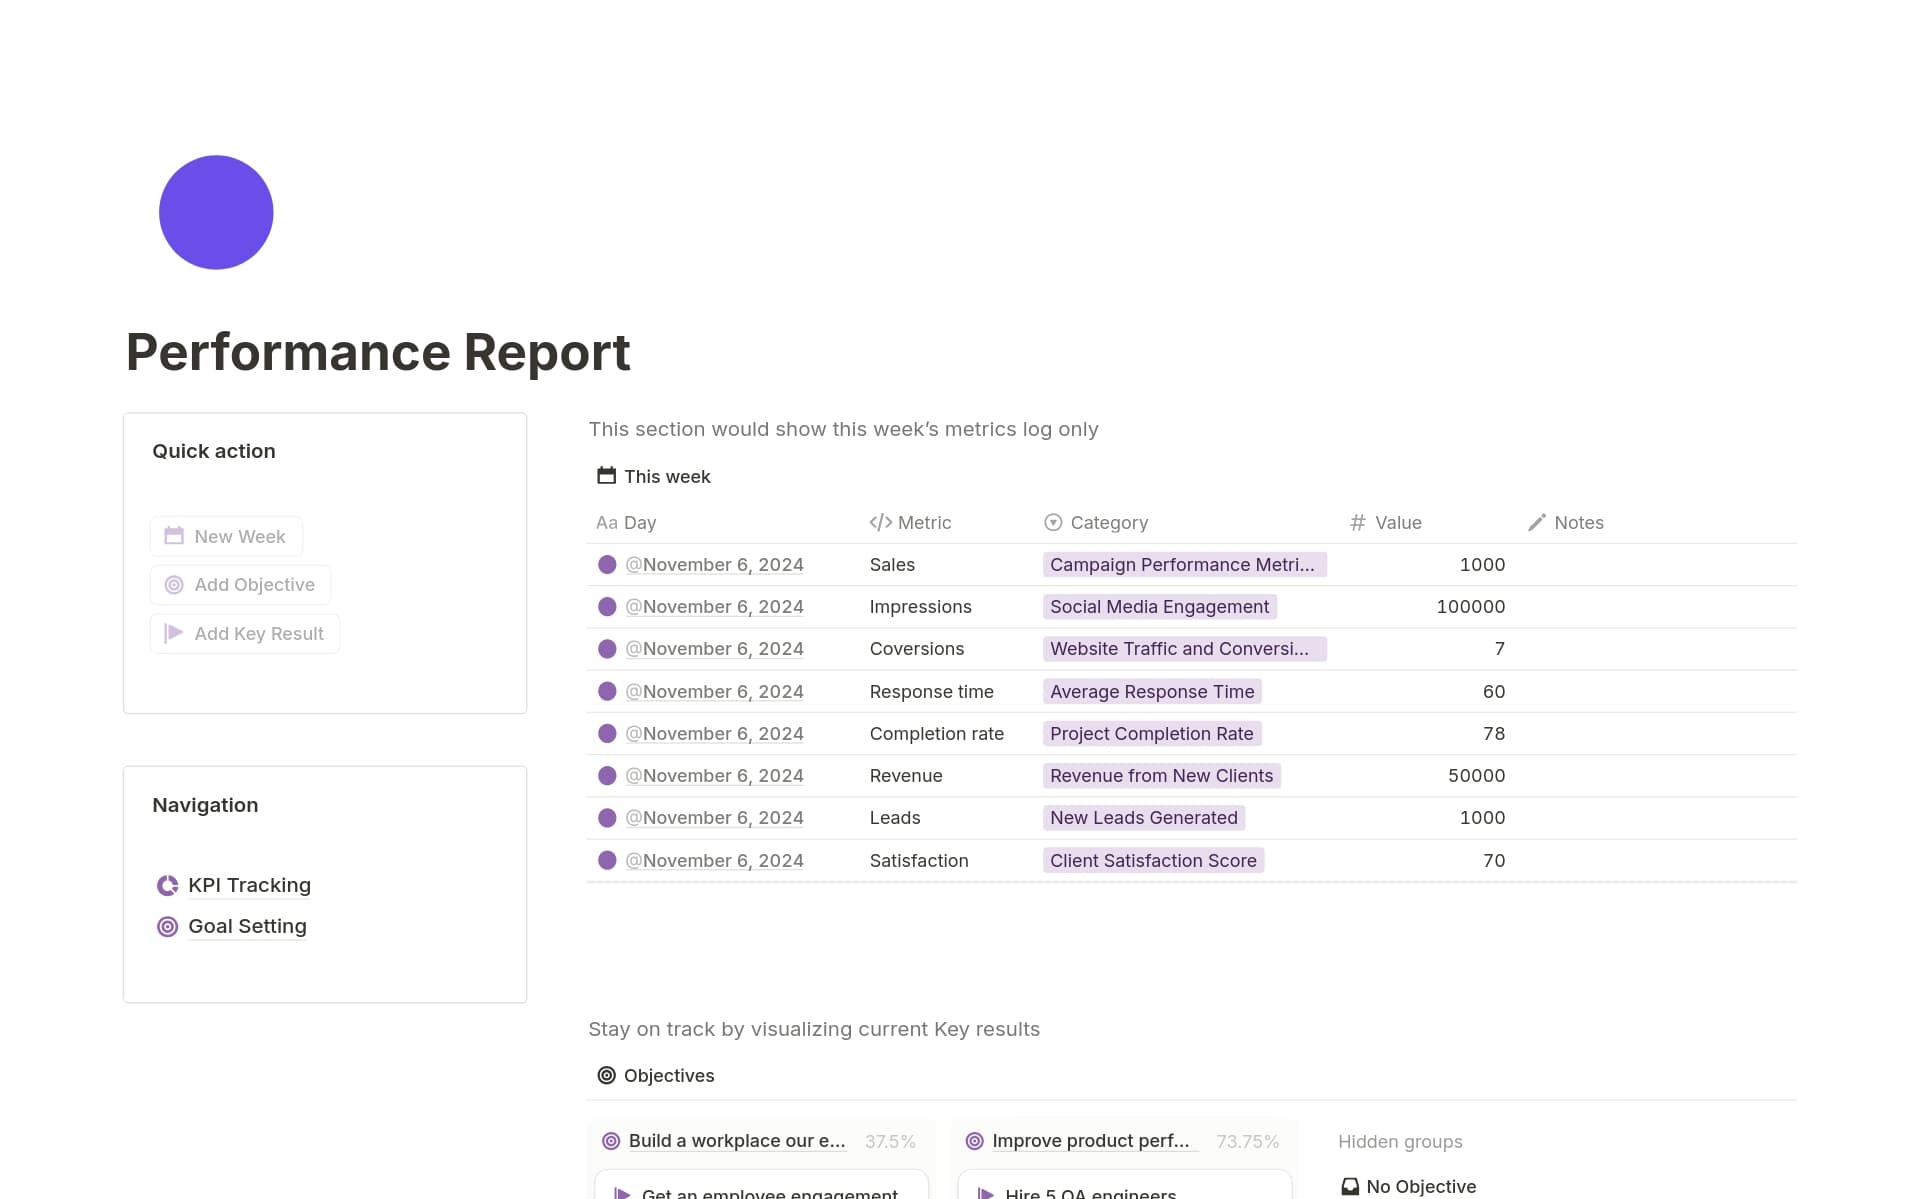Switch to the Objectives board view
The height and width of the screenshot is (1199, 1920).
tap(668, 1075)
